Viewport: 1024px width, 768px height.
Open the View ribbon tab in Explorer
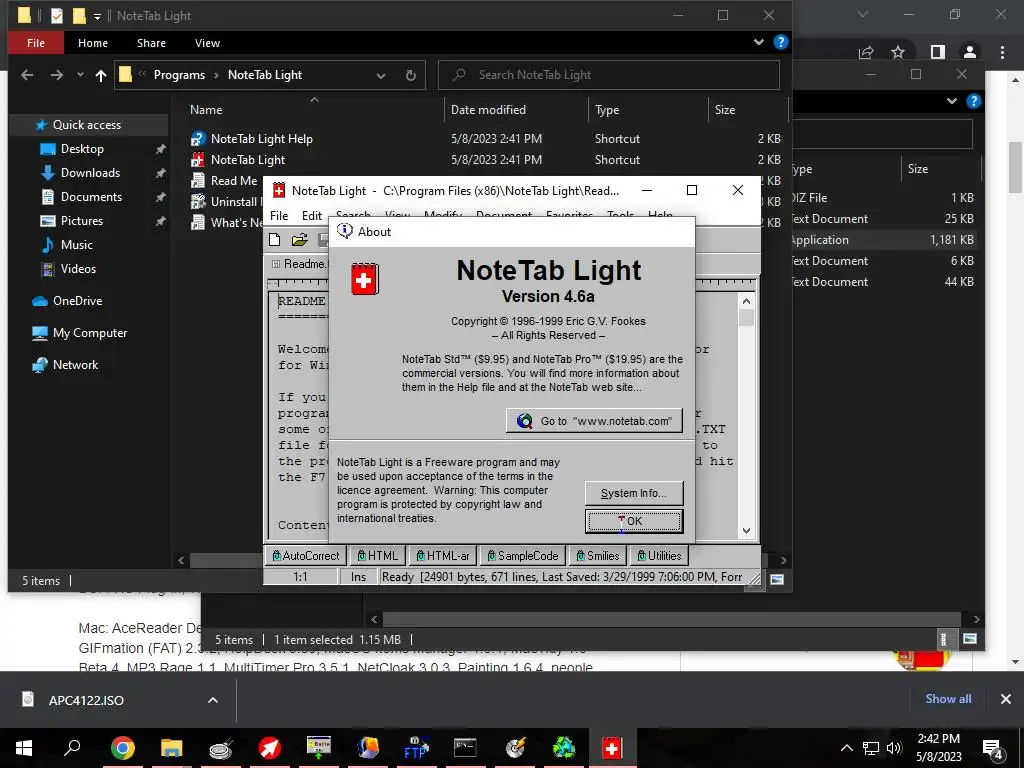pos(207,43)
